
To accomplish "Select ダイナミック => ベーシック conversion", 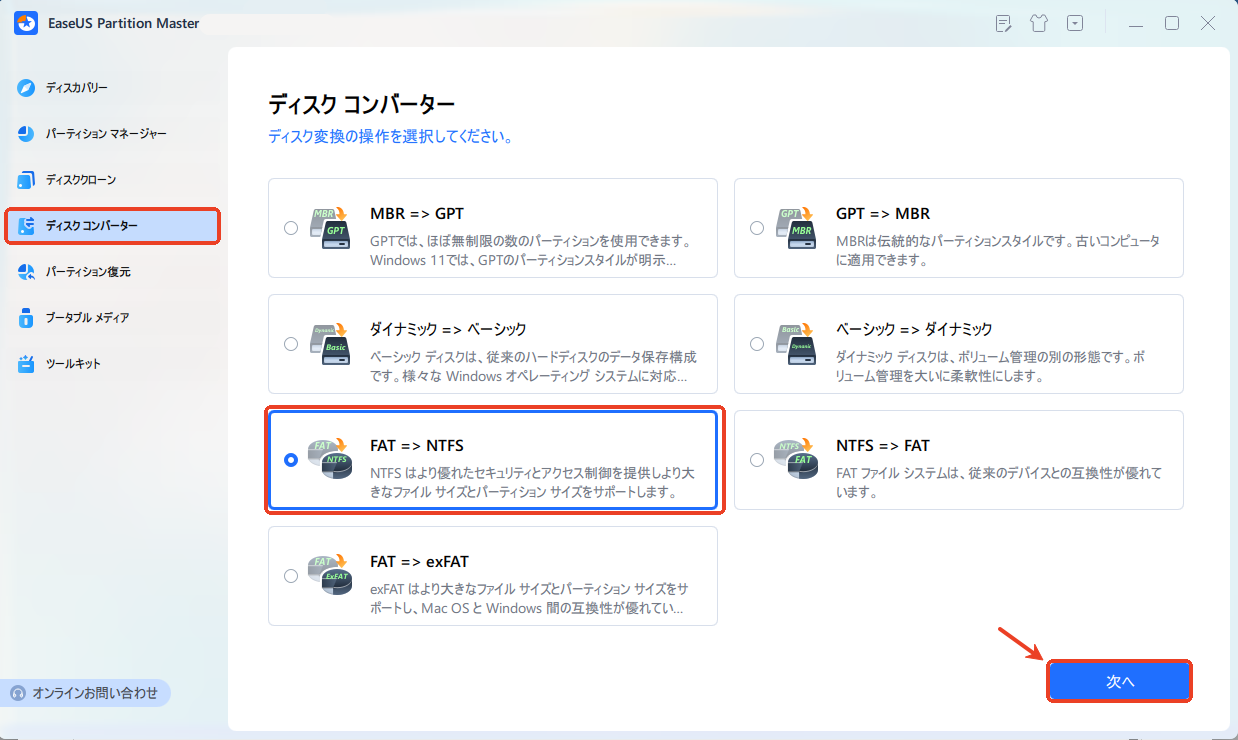I will point(291,343).
